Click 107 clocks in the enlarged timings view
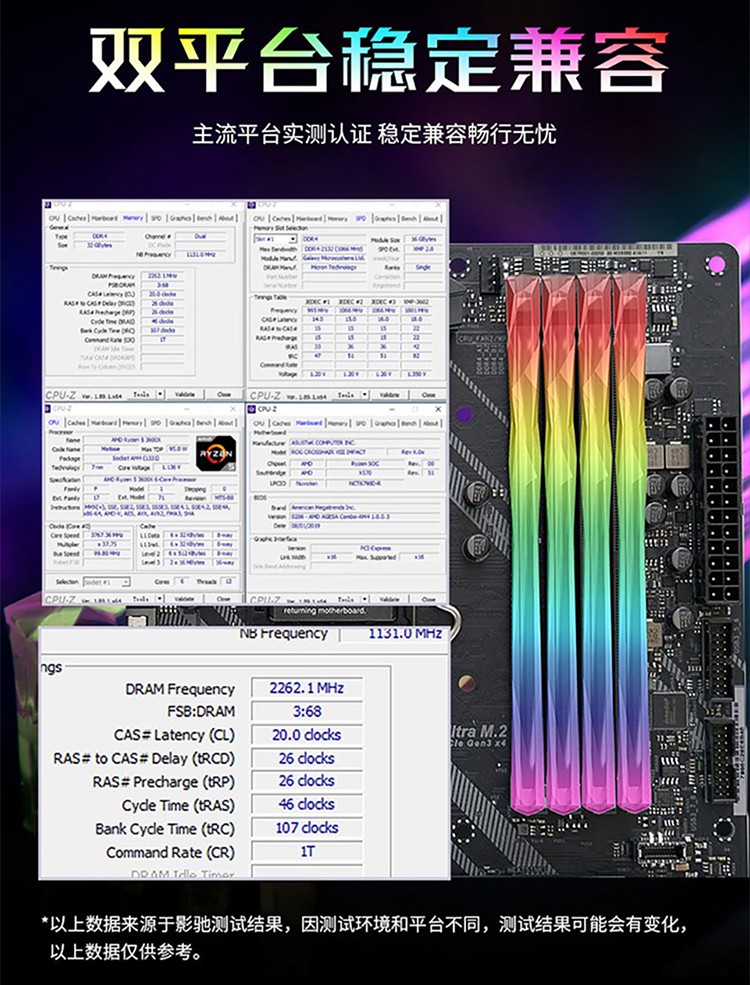The image size is (750, 985). pos(307,828)
